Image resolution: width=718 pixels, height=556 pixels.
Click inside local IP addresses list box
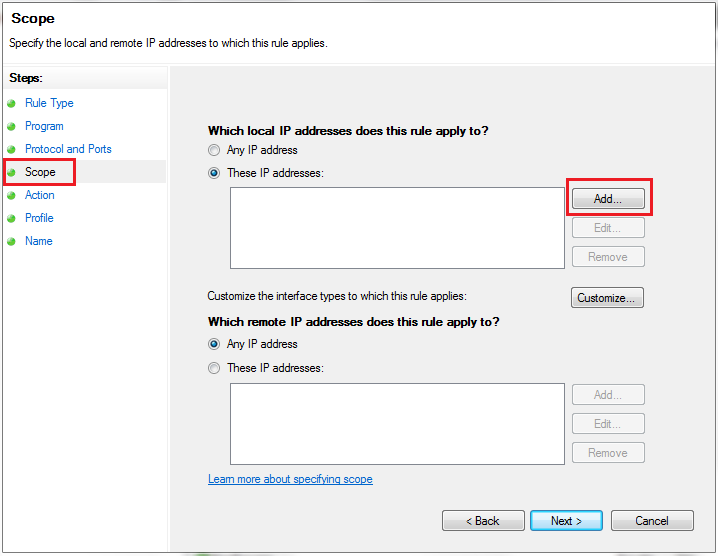[397, 228]
